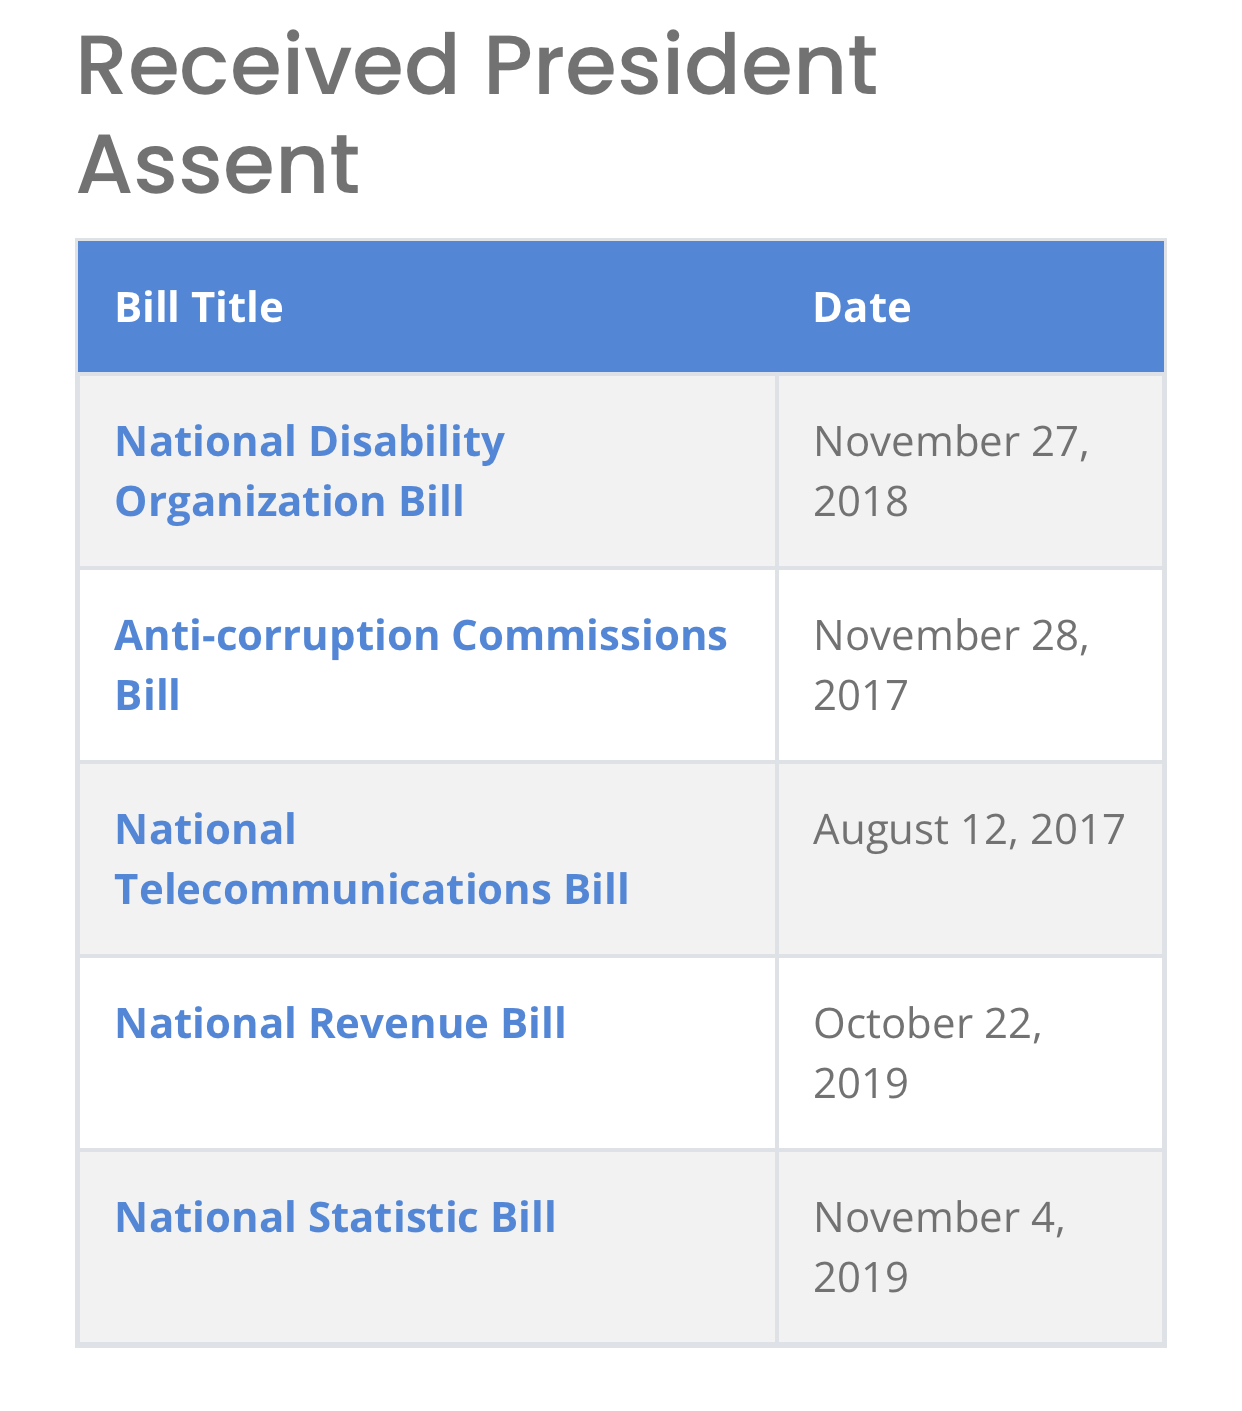
Task: Click the Bill Title column header
Action: tap(199, 307)
